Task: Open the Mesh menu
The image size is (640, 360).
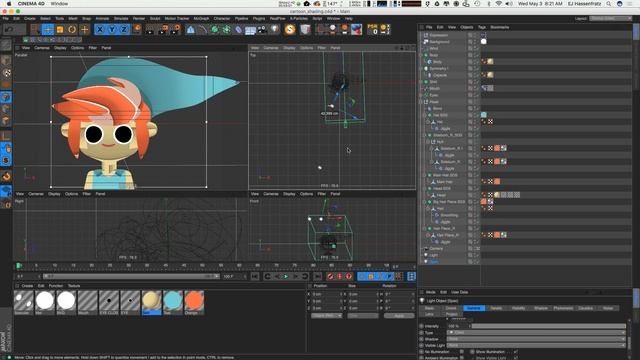Action: click(73, 19)
